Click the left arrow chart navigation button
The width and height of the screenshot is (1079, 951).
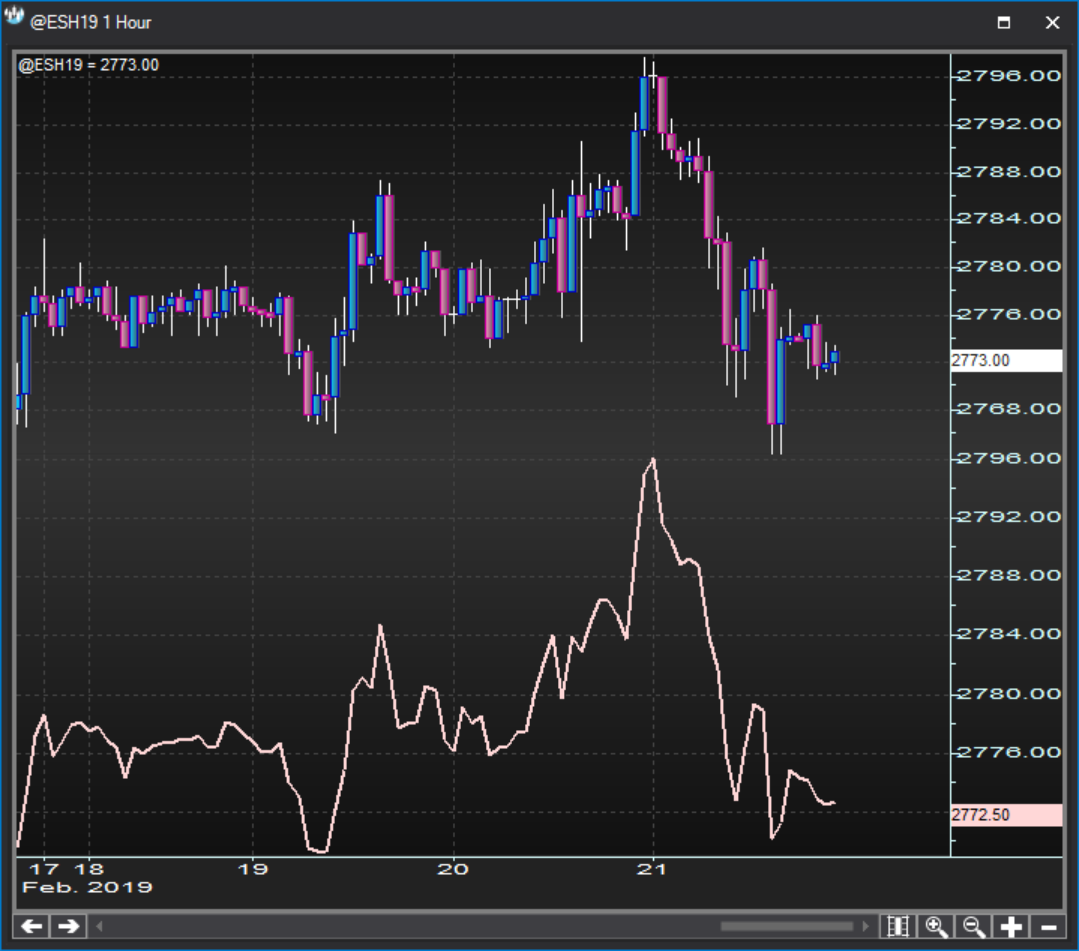(32, 926)
